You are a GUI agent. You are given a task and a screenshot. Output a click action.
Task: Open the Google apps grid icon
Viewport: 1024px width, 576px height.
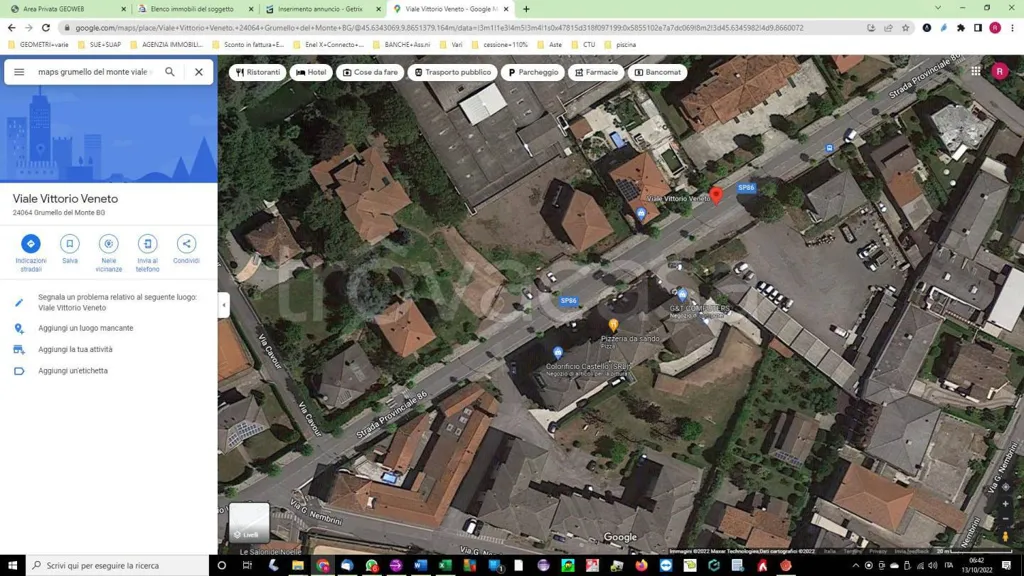pyautogui.click(x=975, y=71)
